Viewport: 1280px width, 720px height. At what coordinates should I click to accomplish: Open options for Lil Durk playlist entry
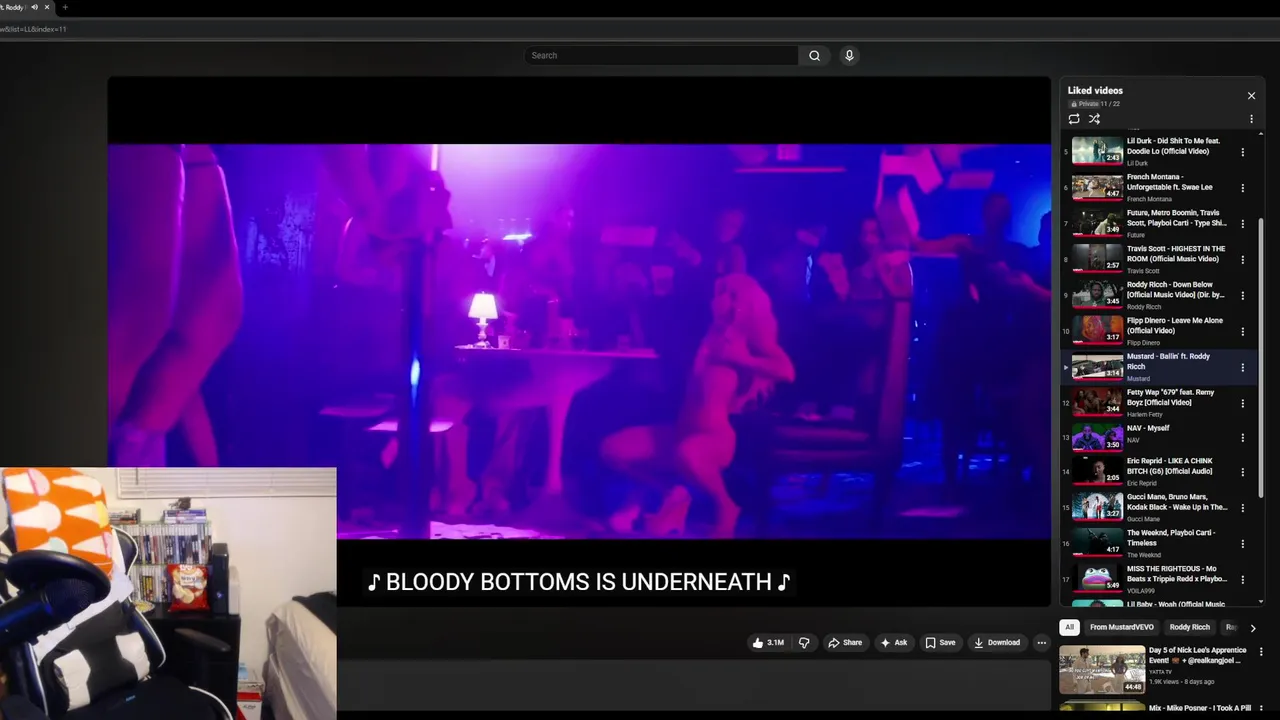1243,152
